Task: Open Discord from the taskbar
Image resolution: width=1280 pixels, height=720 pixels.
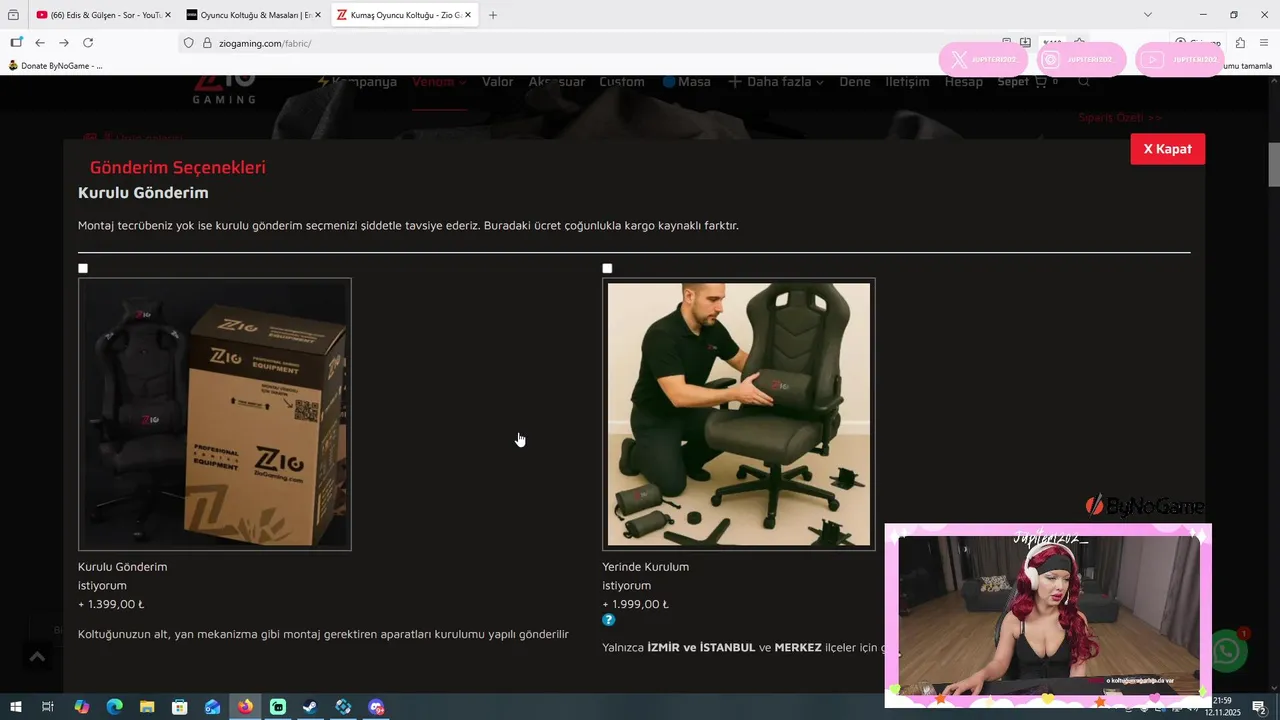Action: pyautogui.click(x=376, y=707)
